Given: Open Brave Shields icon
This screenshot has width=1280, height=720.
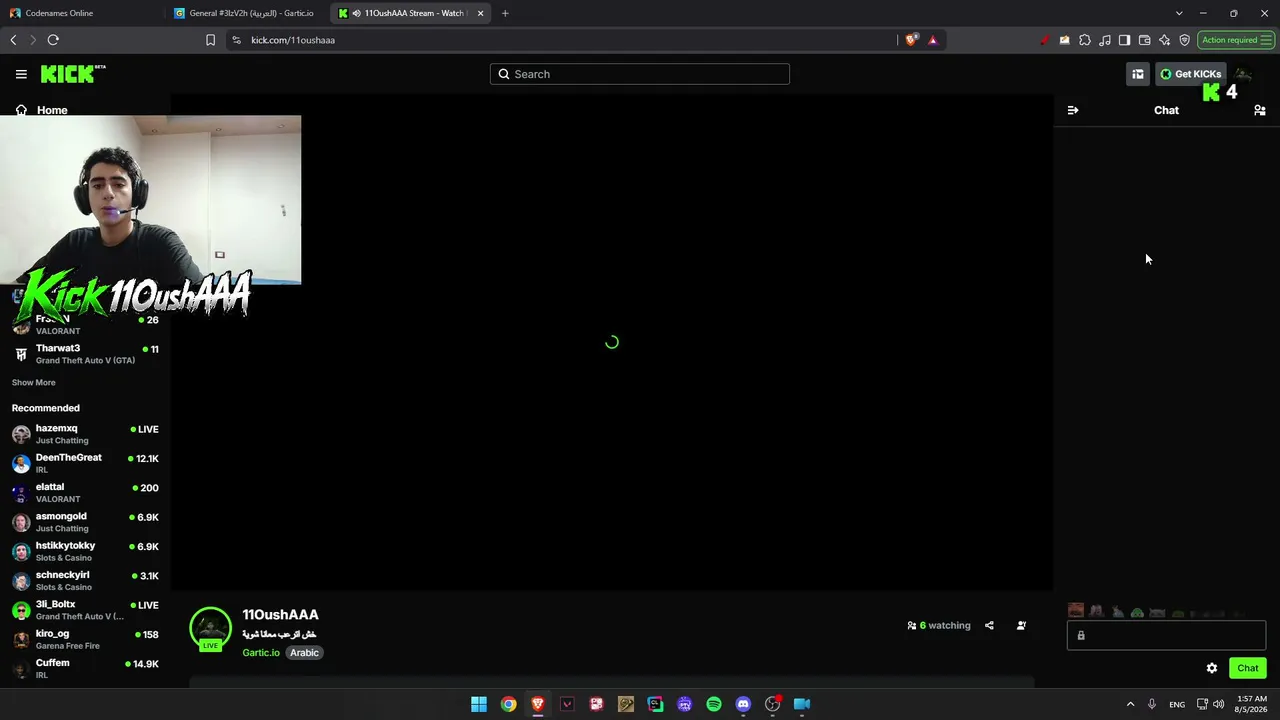Looking at the screenshot, I should 911,40.
